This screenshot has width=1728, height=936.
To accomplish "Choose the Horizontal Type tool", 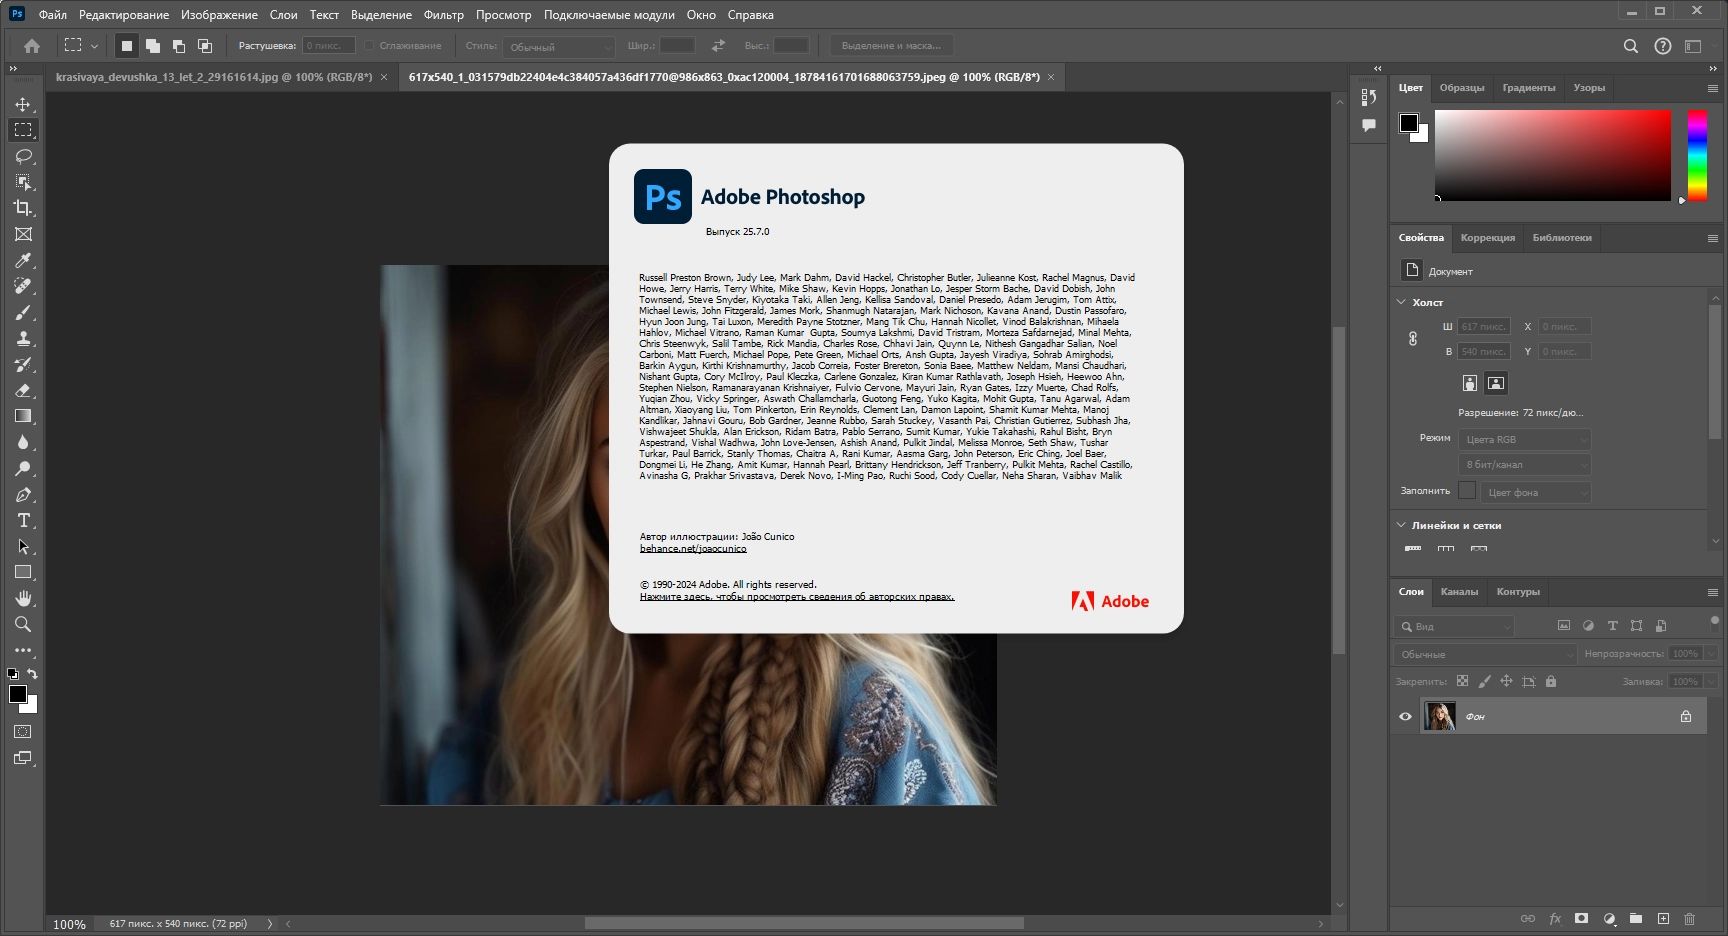I will (23, 520).
